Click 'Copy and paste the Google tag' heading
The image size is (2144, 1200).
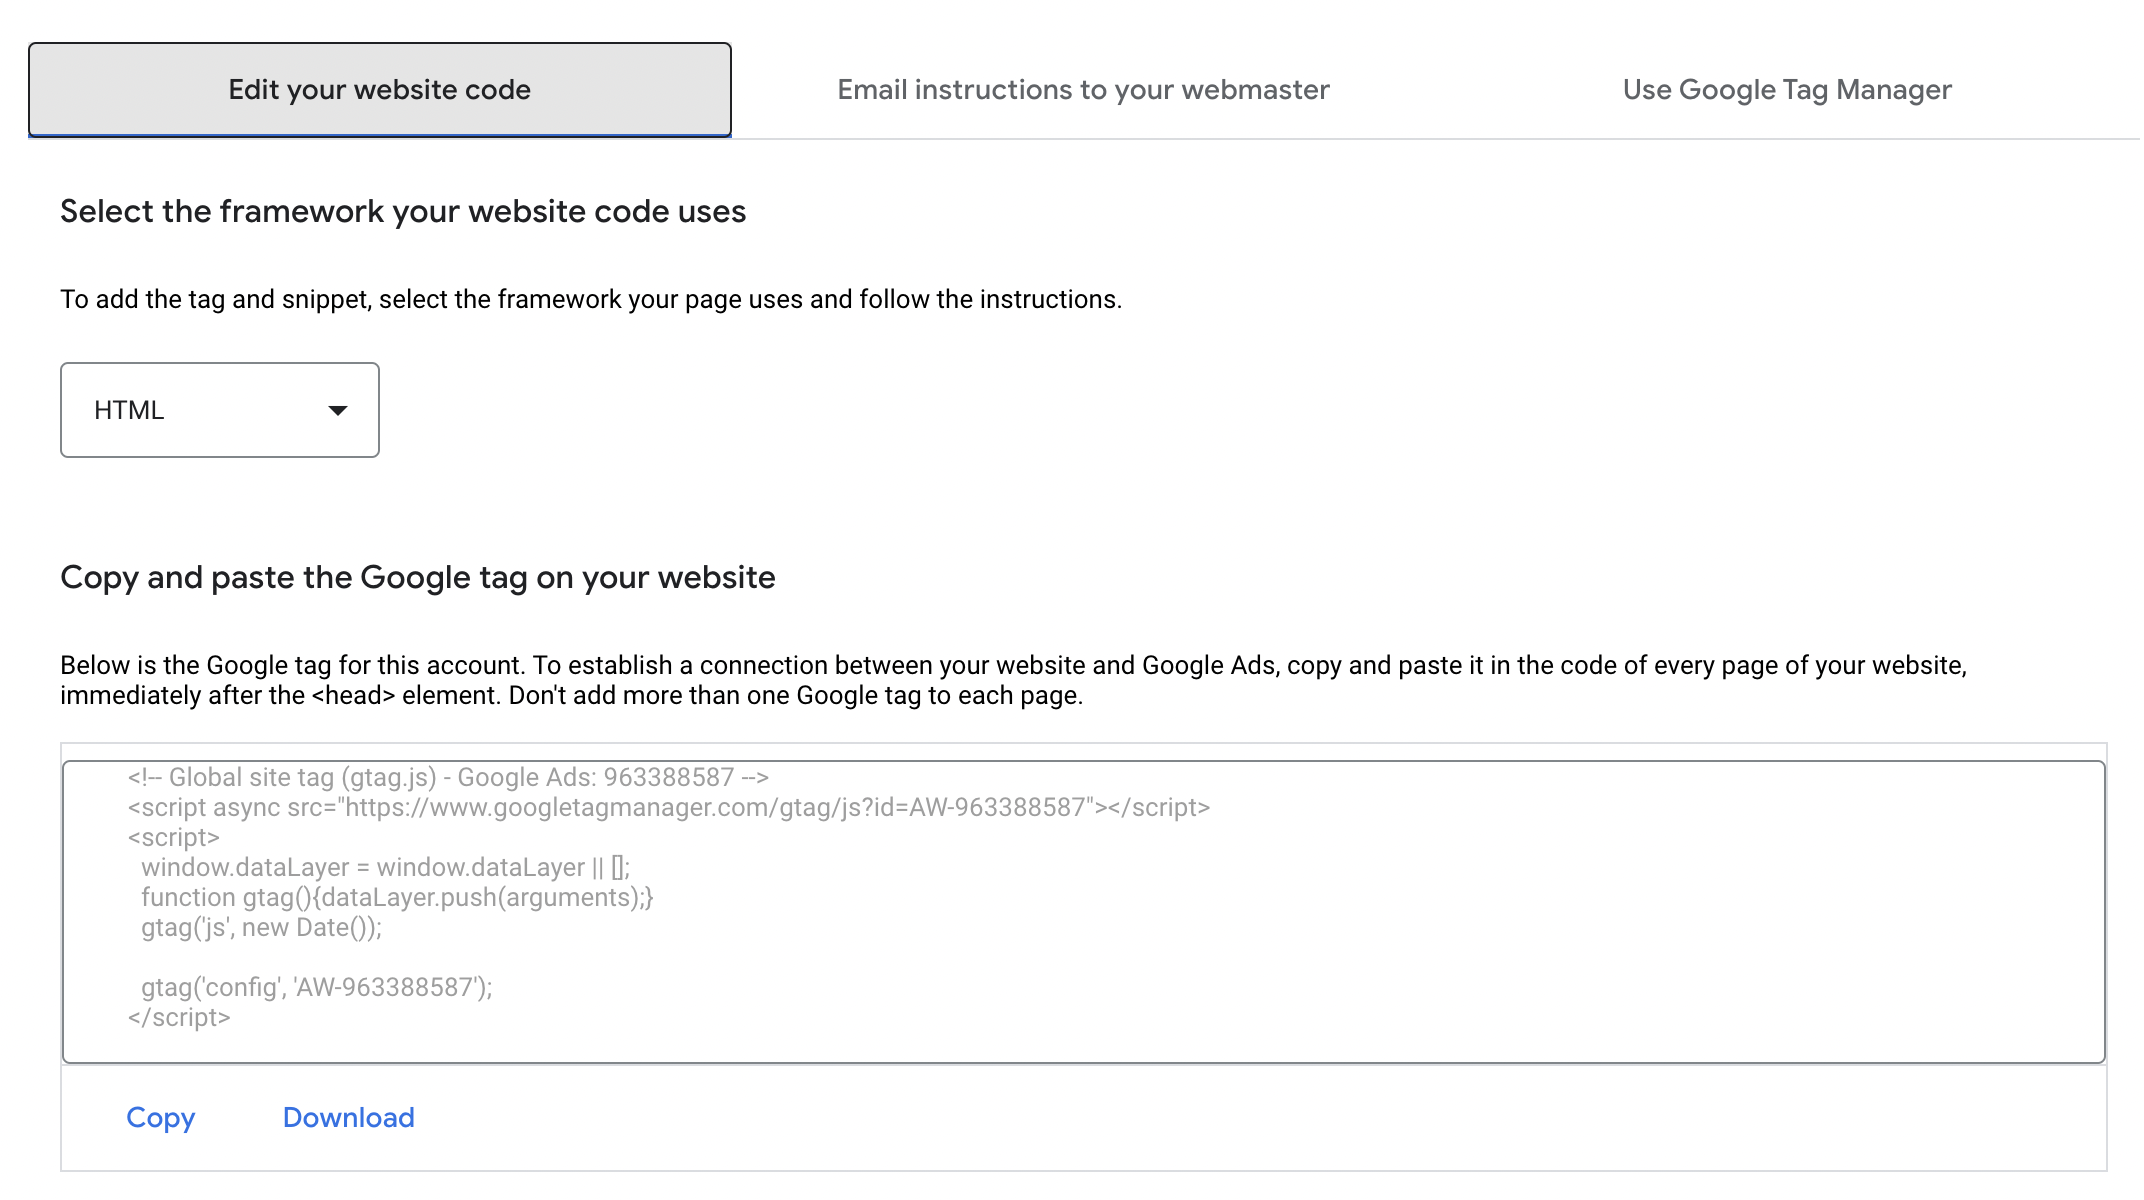point(418,578)
